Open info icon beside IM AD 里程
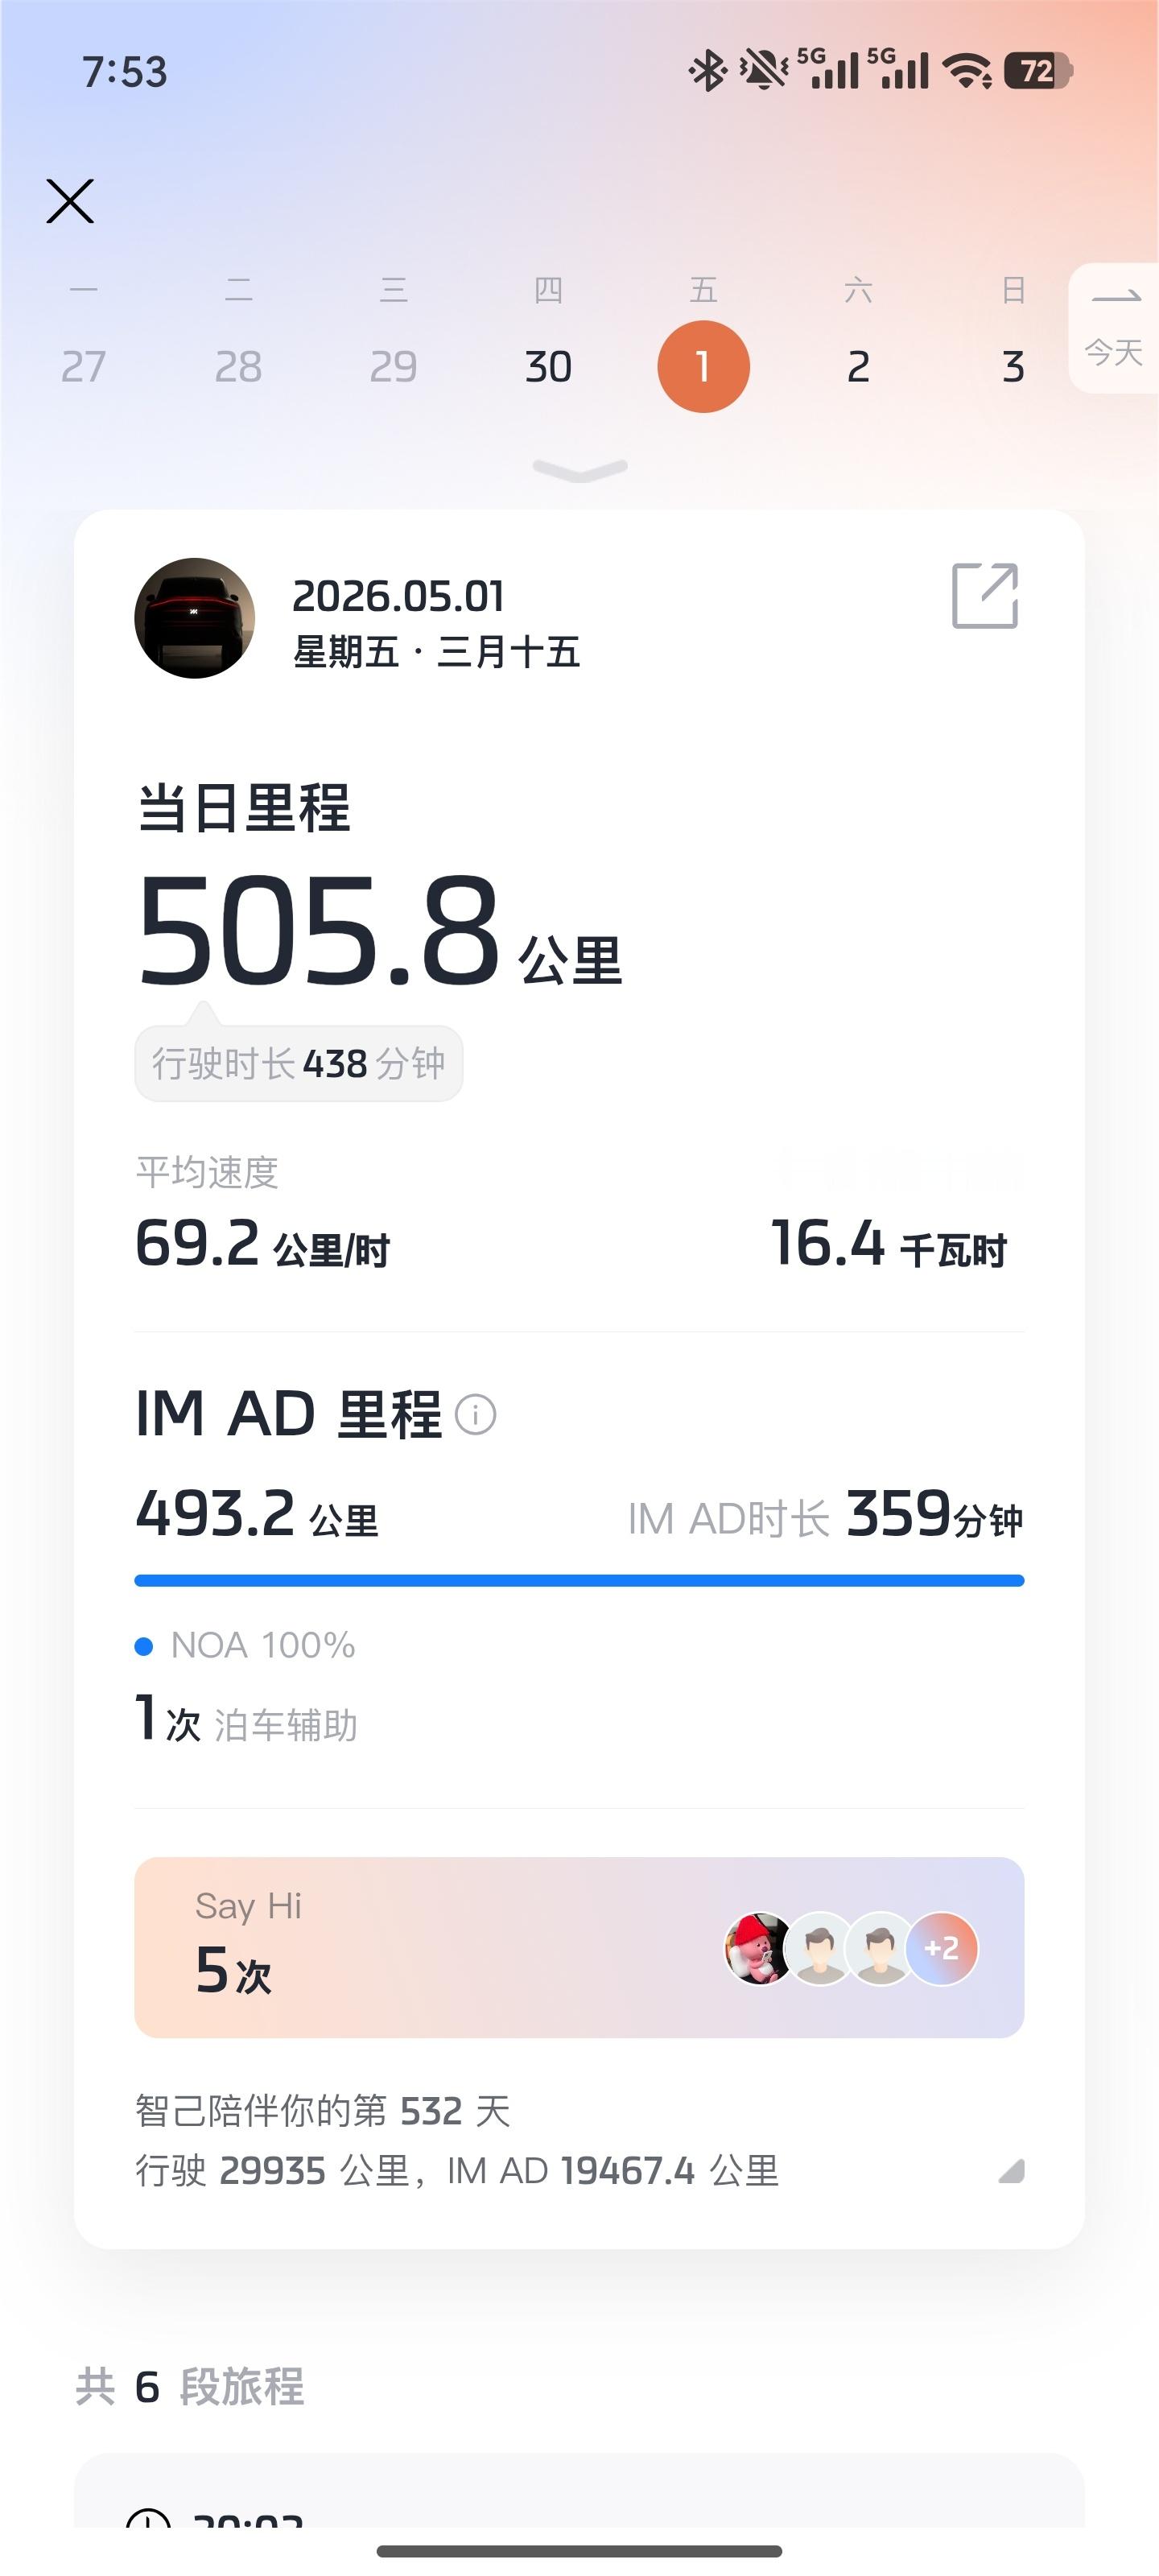Image resolution: width=1159 pixels, height=2576 pixels. pos(475,1415)
